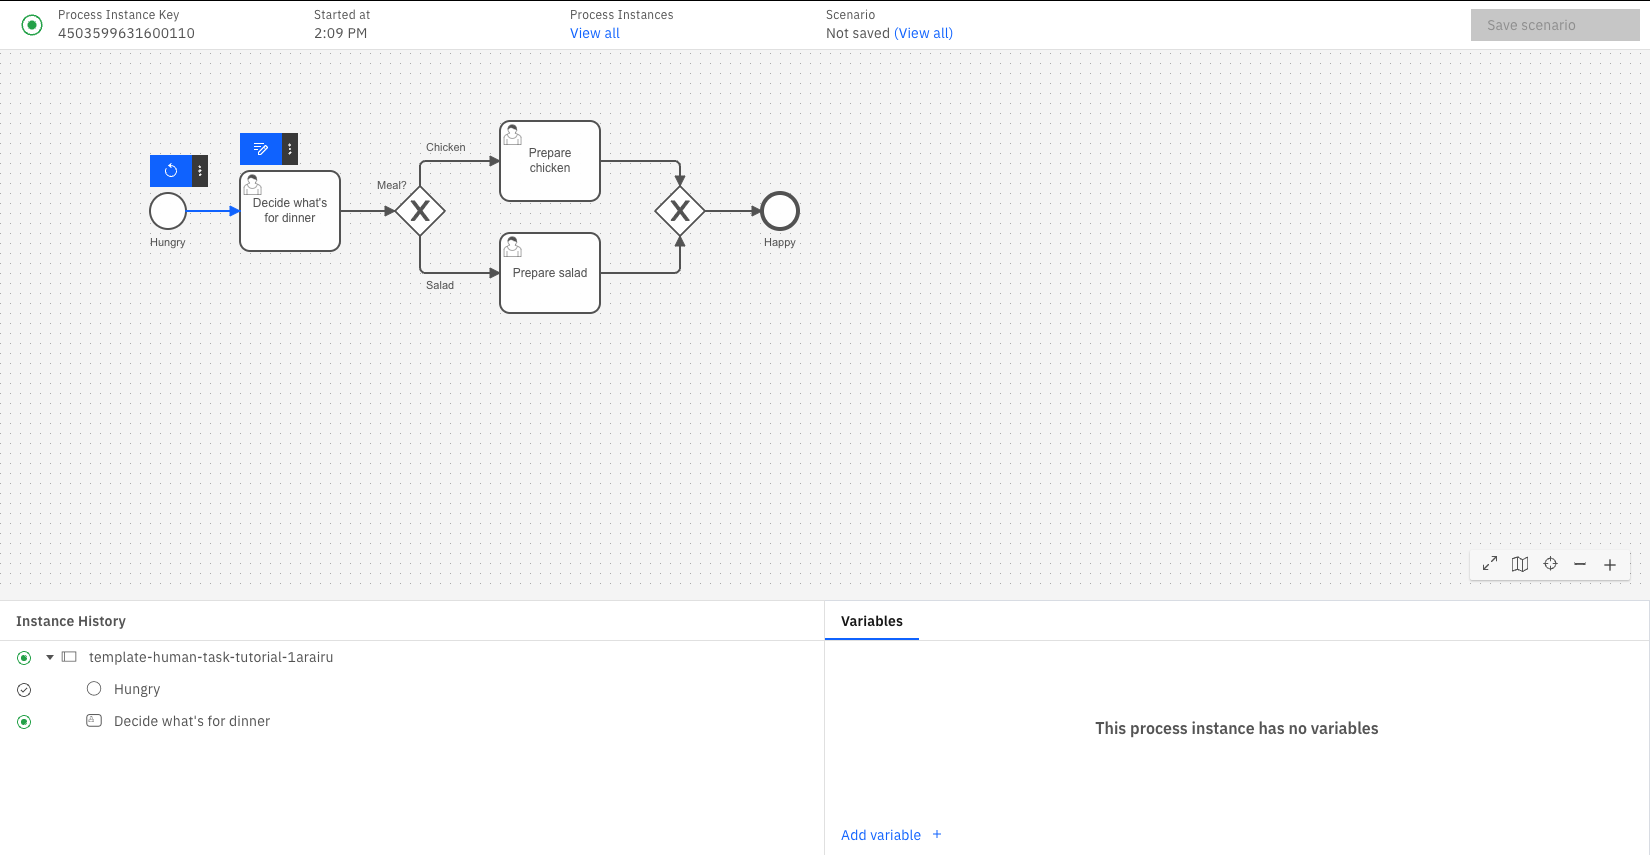Click the Add variable link
The image size is (1650, 855).
pyautogui.click(x=881, y=835)
